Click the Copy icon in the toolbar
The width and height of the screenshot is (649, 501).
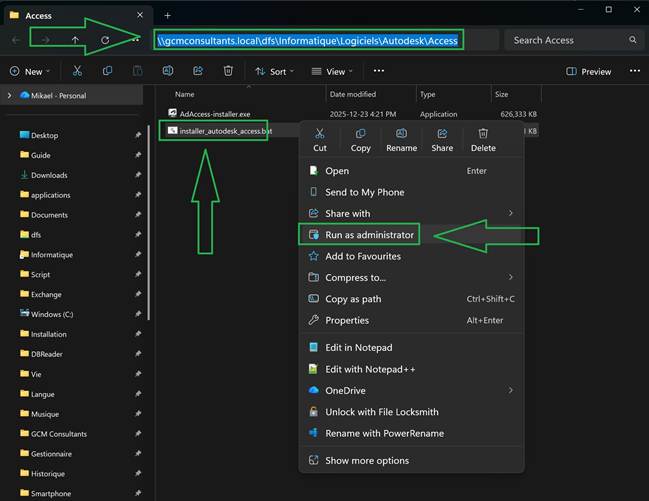(107, 71)
